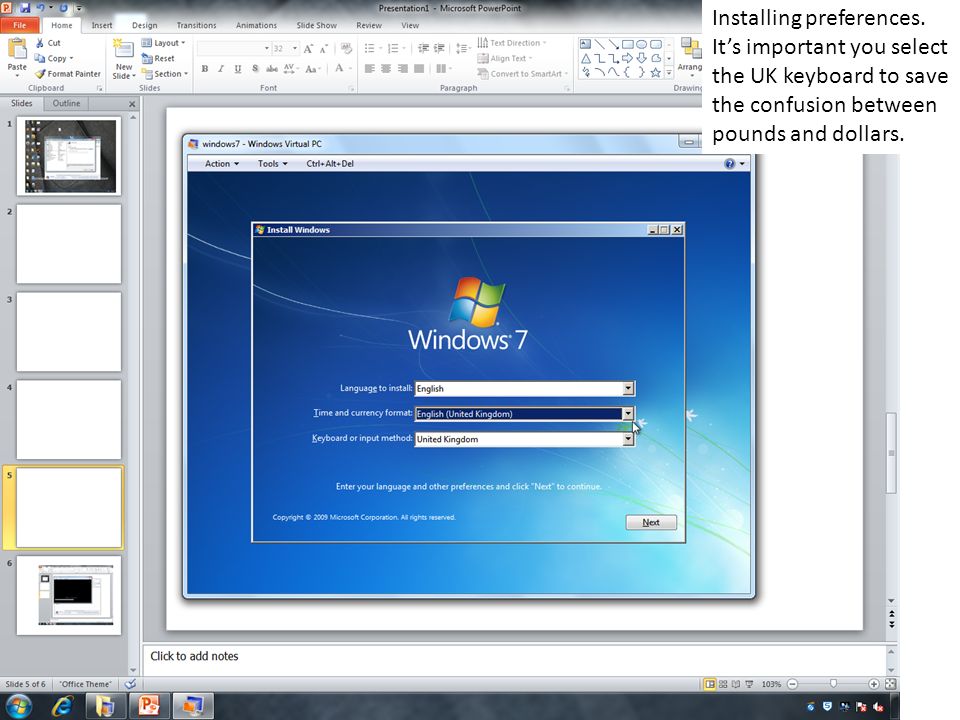This screenshot has height=720, width=960.
Task: Click the Reset slide button
Action: tap(158, 58)
